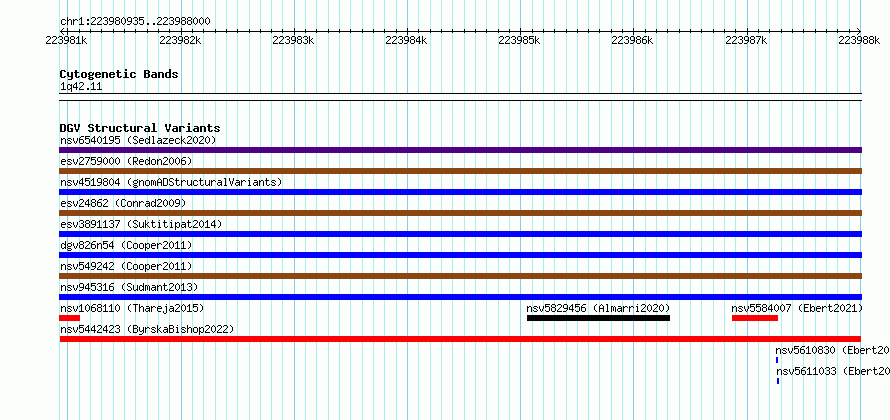Click the 1q42.11 cytogenetic band line
Screen dimensions: 890x420
pyautogui.click(x=460, y=97)
